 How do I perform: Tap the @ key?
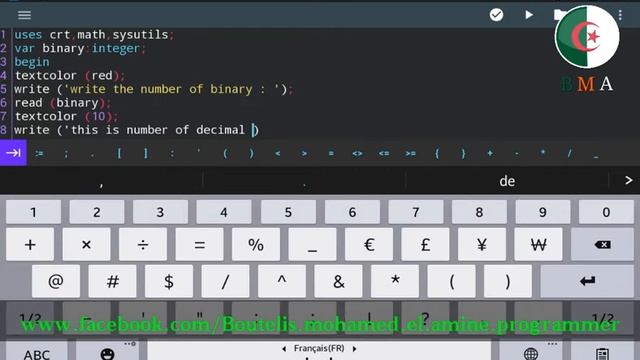[x=56, y=281]
